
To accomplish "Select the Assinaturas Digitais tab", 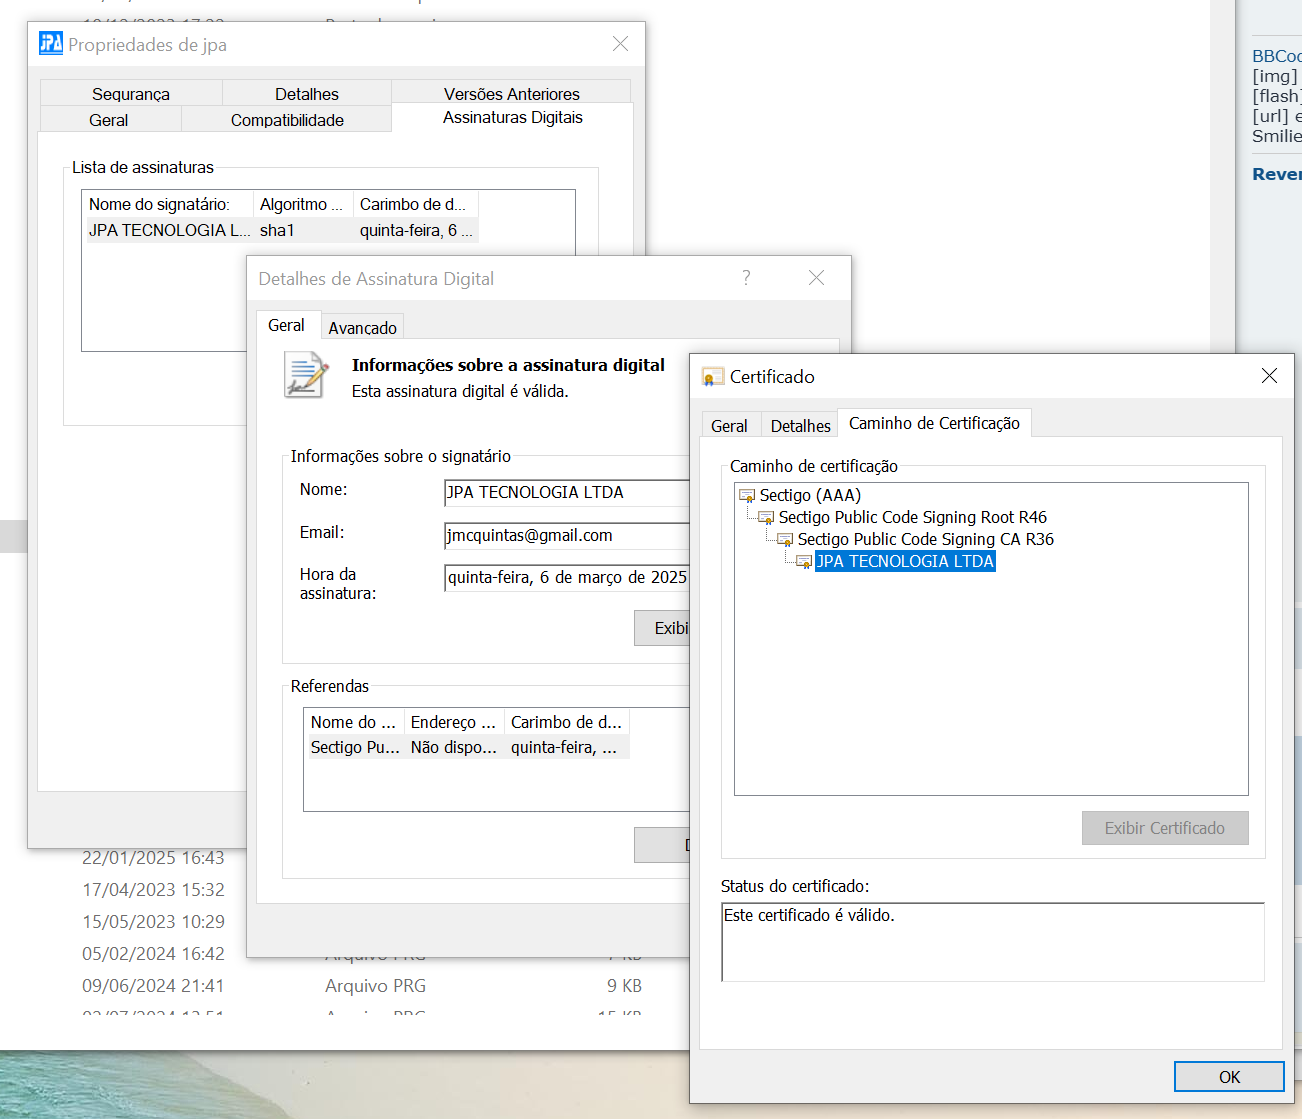I will coord(513,117).
